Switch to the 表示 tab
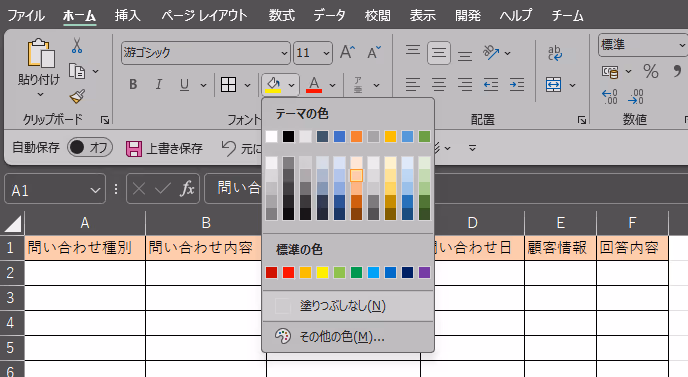Viewport: 688px width, 377px height. point(423,16)
